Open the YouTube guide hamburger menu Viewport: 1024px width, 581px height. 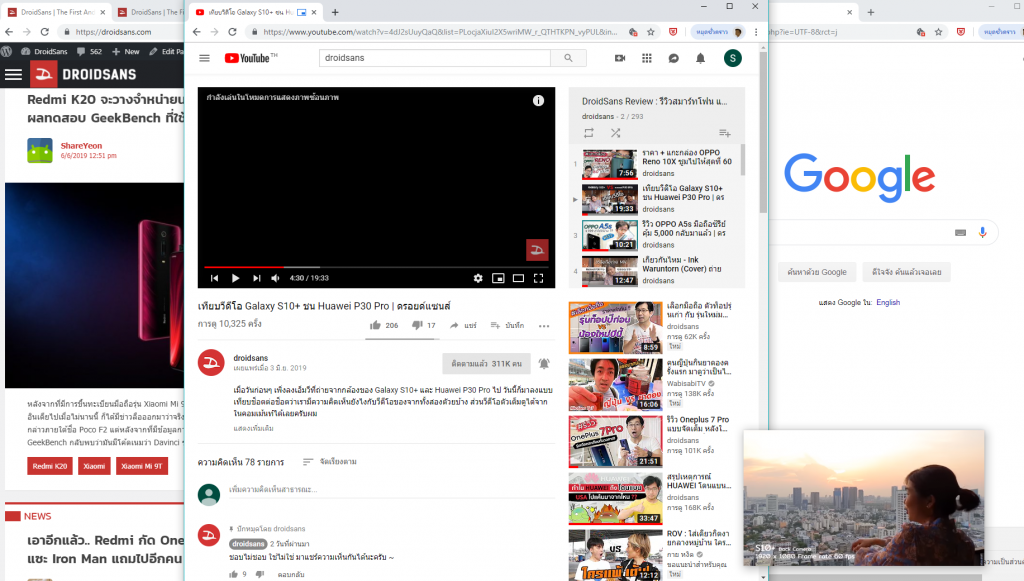coord(204,58)
